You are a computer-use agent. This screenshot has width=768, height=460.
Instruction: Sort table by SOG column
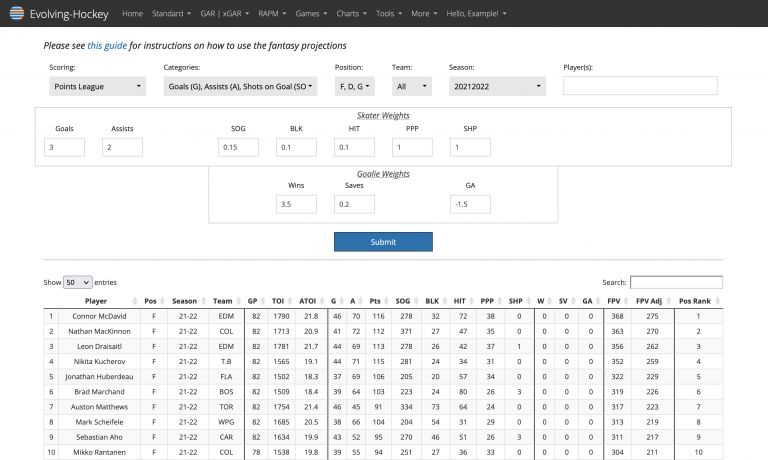[x=404, y=301]
